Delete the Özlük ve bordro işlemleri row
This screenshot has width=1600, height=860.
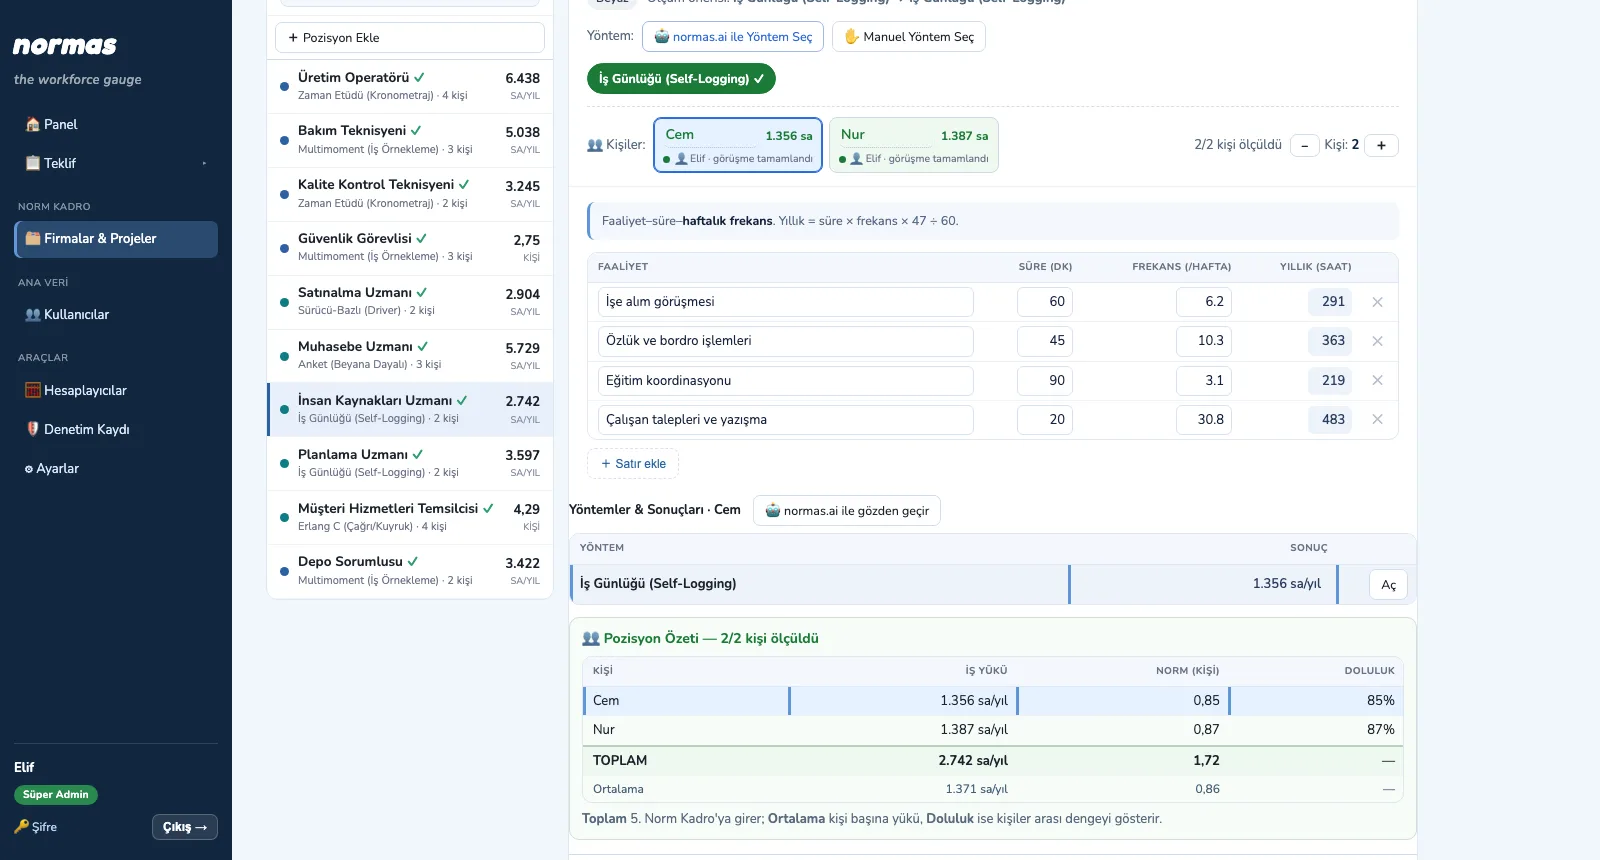(1377, 341)
